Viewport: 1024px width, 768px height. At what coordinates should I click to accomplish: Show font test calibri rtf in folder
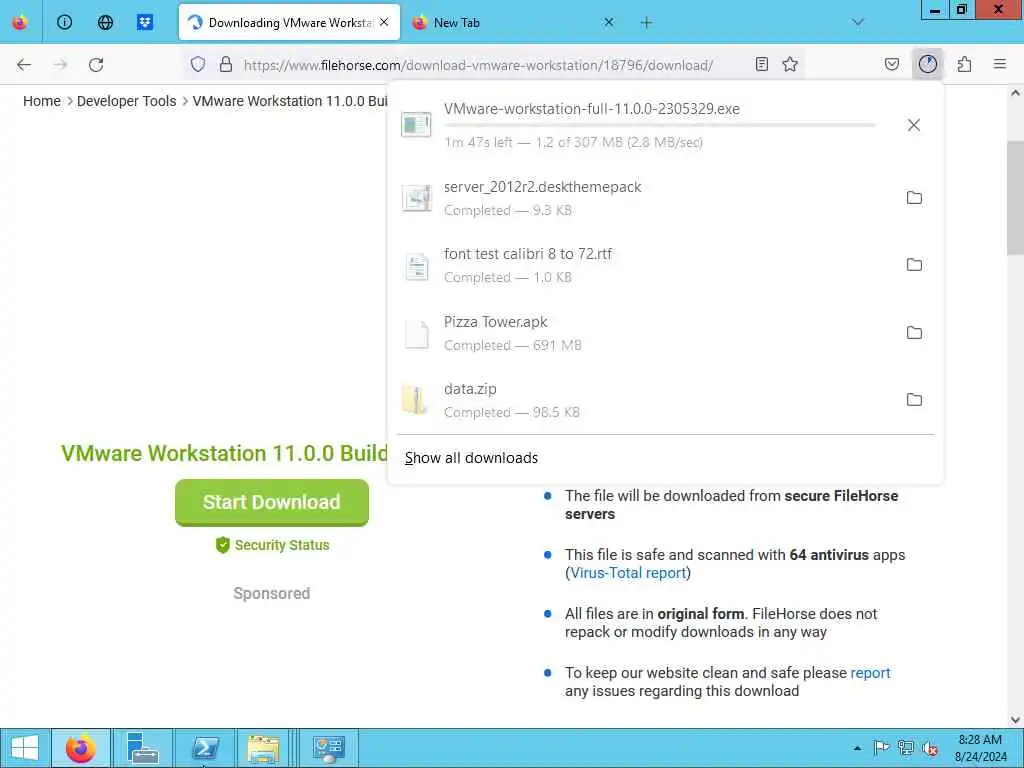click(x=914, y=264)
